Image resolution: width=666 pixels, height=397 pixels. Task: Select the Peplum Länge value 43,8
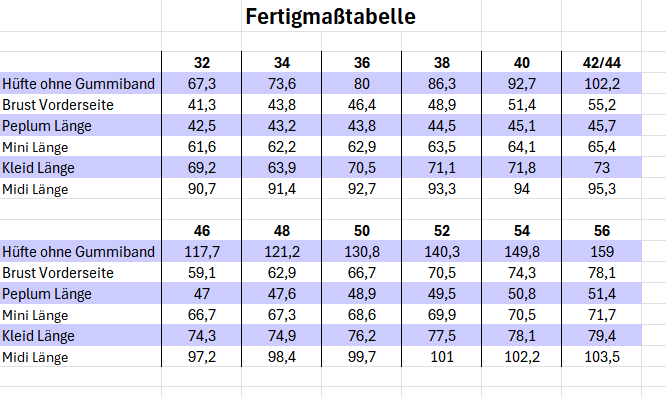362,126
